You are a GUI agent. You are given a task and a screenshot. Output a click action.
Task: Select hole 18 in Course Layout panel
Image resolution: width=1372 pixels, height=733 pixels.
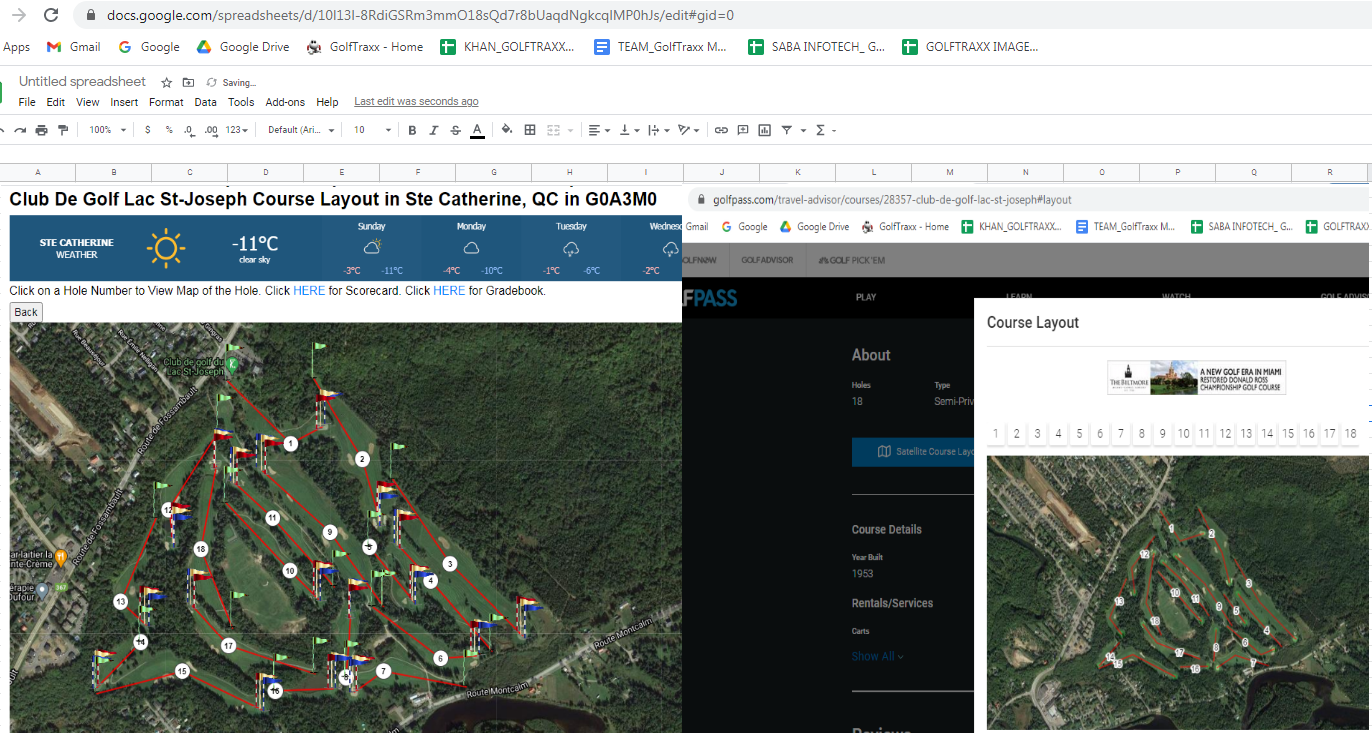click(1350, 434)
